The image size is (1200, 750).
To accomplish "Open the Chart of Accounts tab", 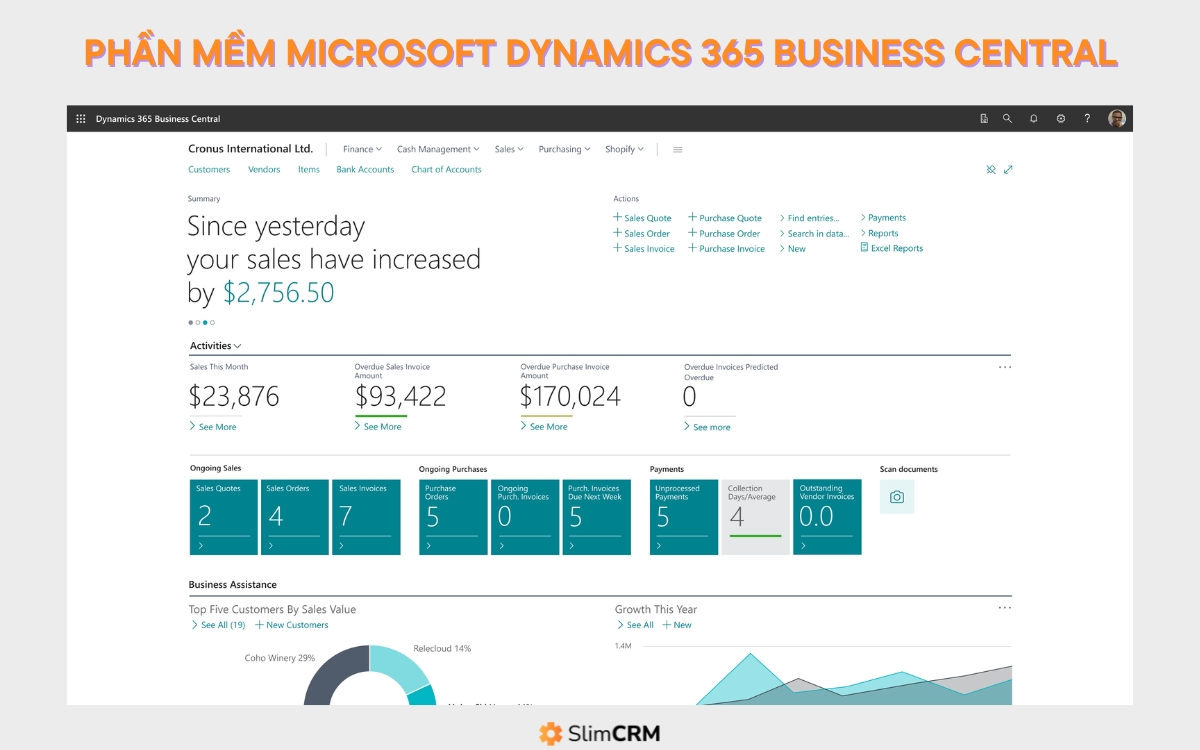I will (446, 170).
